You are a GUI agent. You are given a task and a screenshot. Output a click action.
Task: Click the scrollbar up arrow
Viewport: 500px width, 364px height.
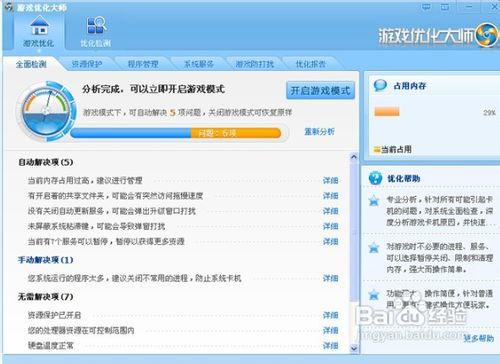coord(354,156)
